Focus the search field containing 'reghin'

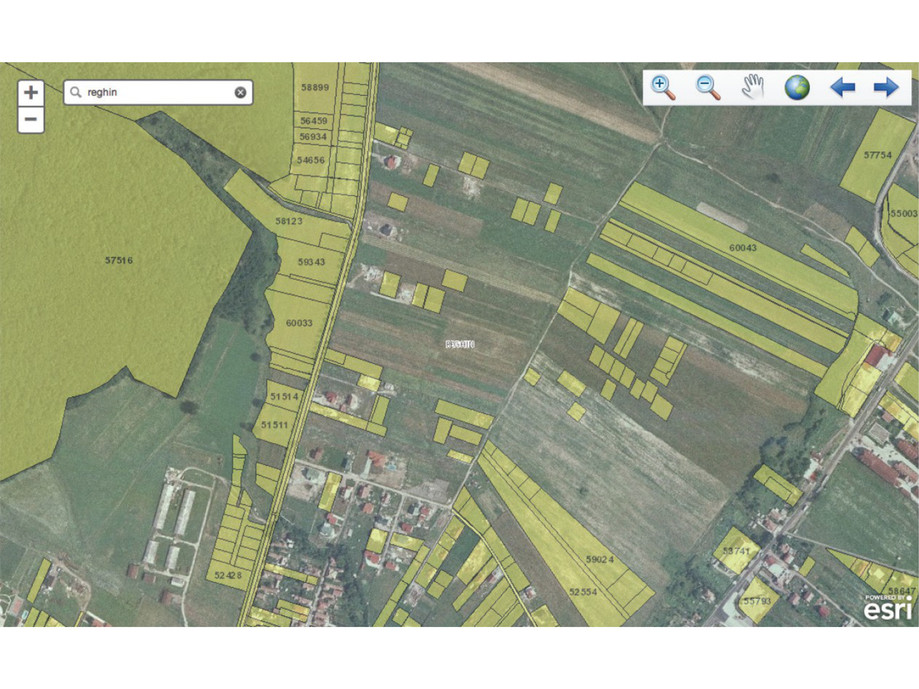point(155,93)
